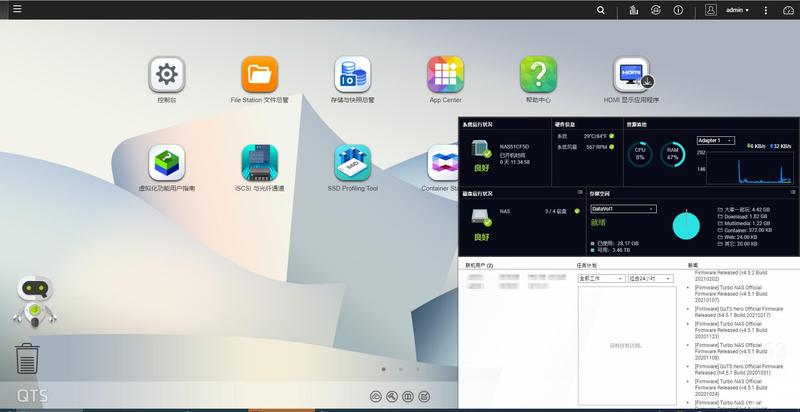Viewport: 800px width, 412px height.
Task: Expand the DataVol1 volume dropdown
Action: (x=623, y=209)
